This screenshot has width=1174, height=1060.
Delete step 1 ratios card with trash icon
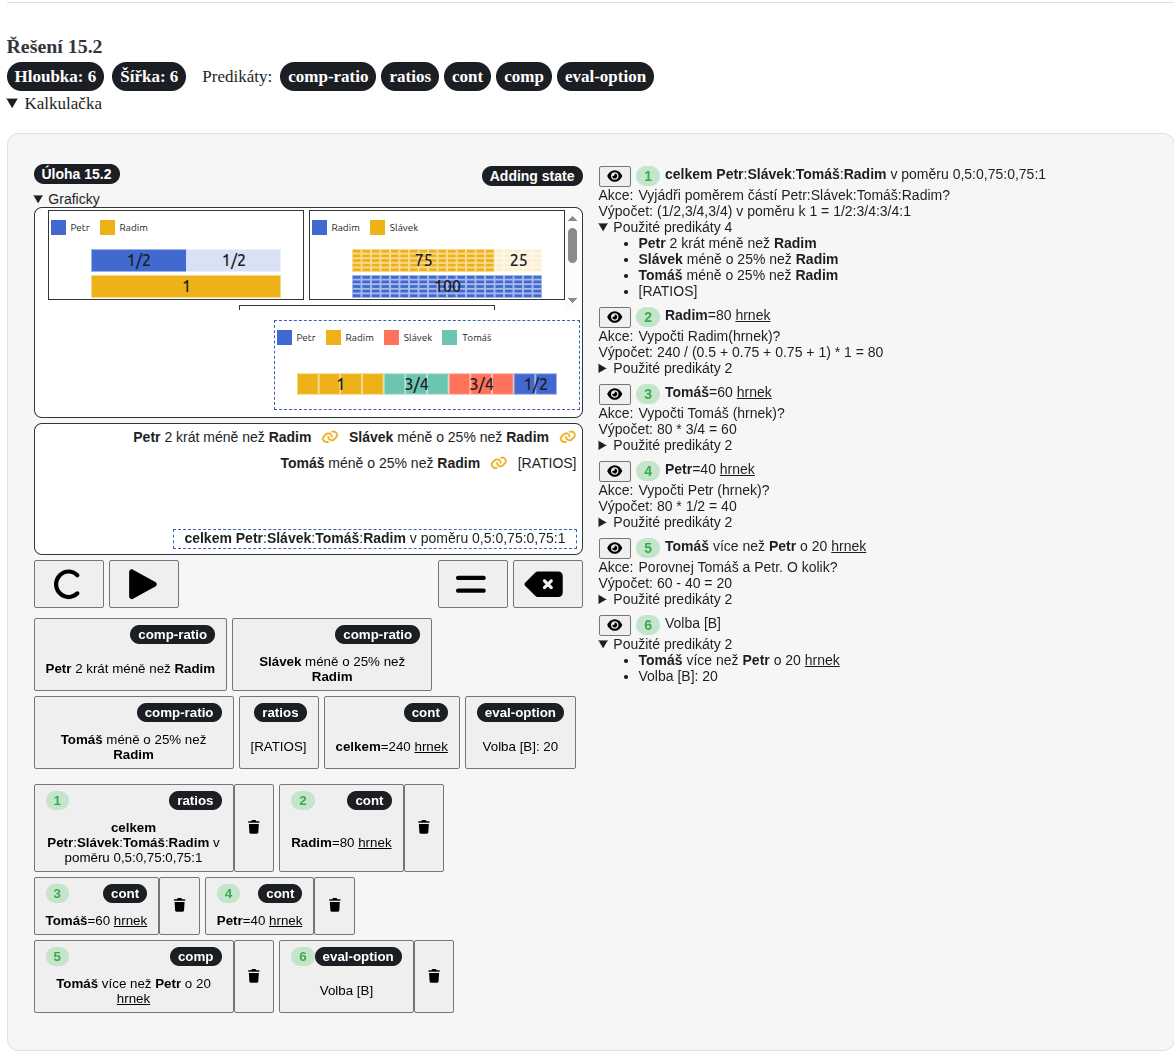tap(254, 827)
